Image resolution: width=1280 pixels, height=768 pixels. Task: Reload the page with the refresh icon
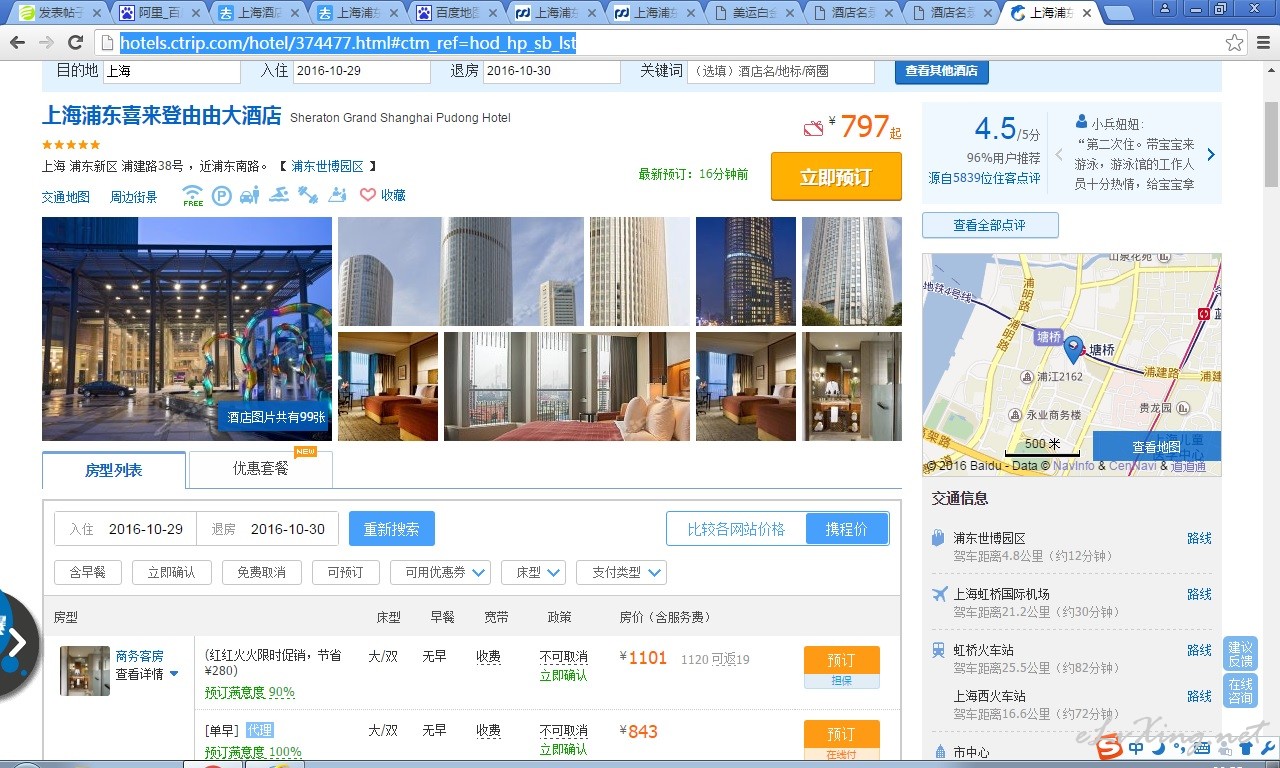click(75, 43)
